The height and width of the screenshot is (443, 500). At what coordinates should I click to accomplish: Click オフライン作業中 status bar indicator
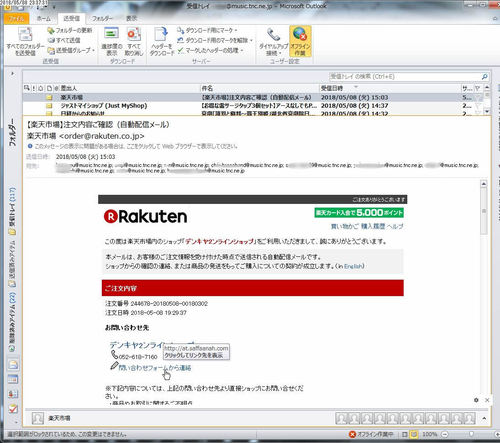pyautogui.click(x=371, y=434)
